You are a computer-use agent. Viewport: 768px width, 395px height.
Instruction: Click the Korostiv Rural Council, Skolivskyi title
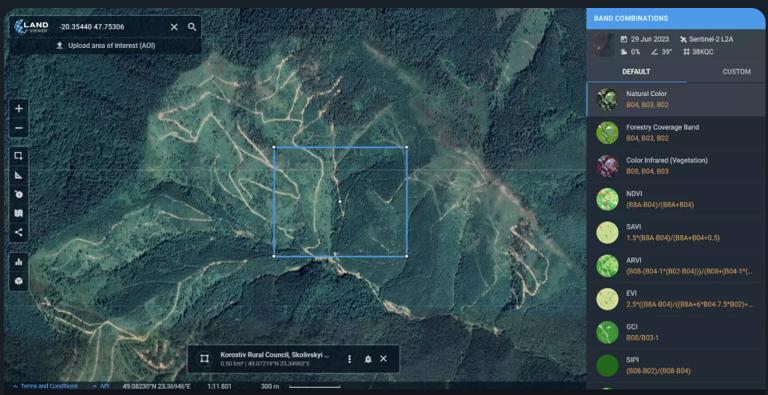pos(274,355)
